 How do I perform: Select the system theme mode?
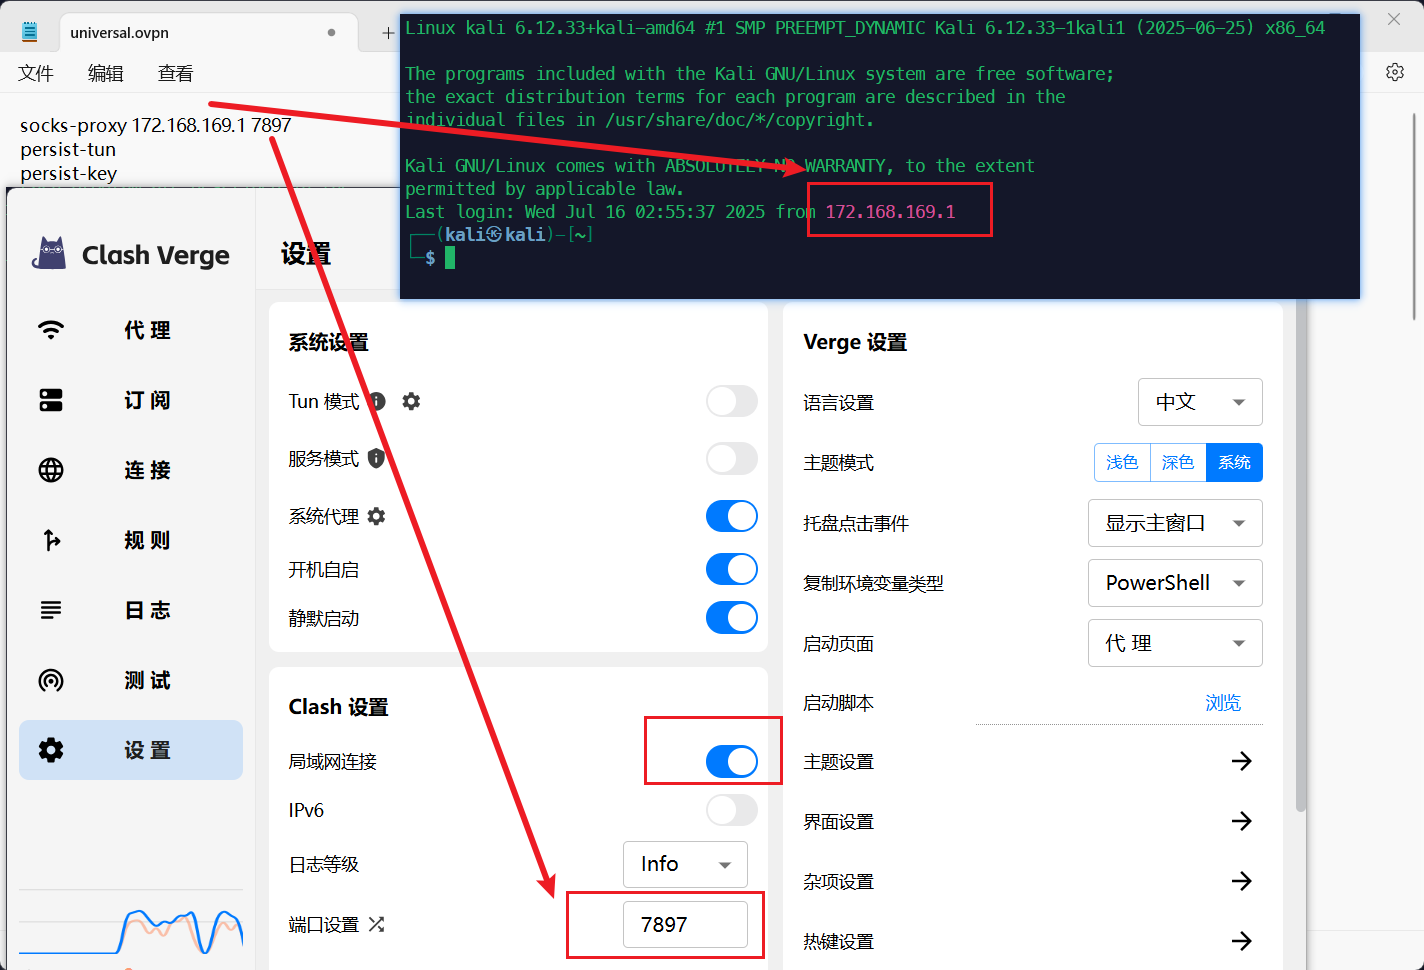pos(1234,462)
